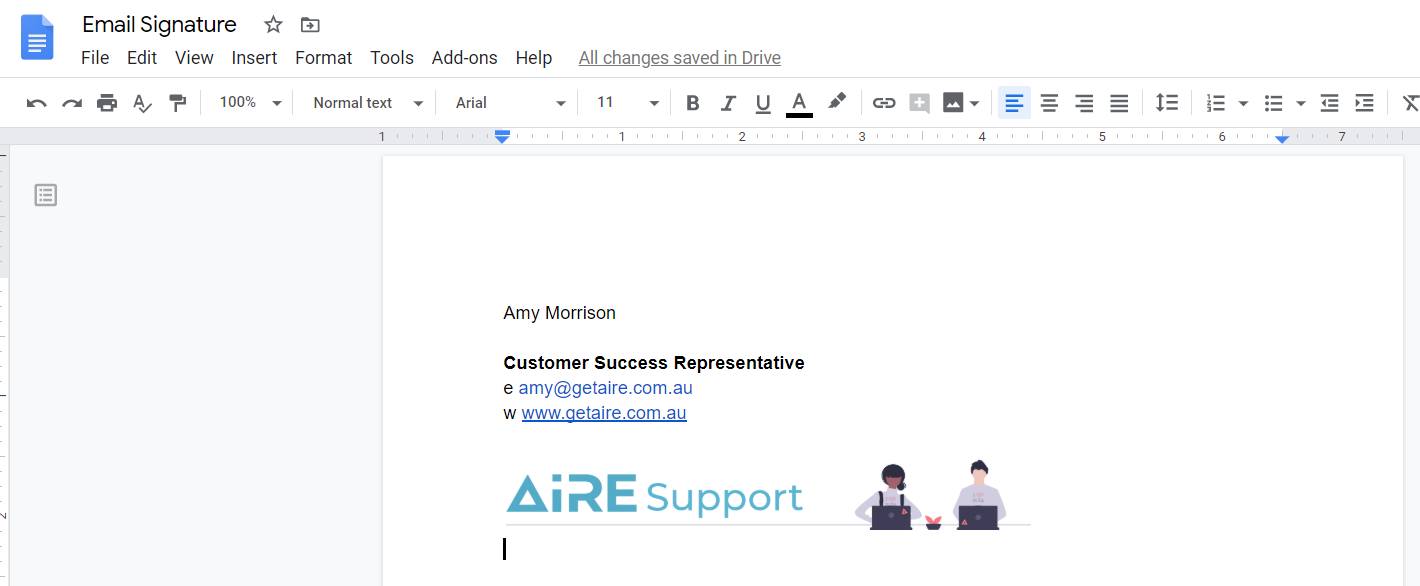Toggle bold formatting
This screenshot has height=586, width=1420.
coord(693,102)
